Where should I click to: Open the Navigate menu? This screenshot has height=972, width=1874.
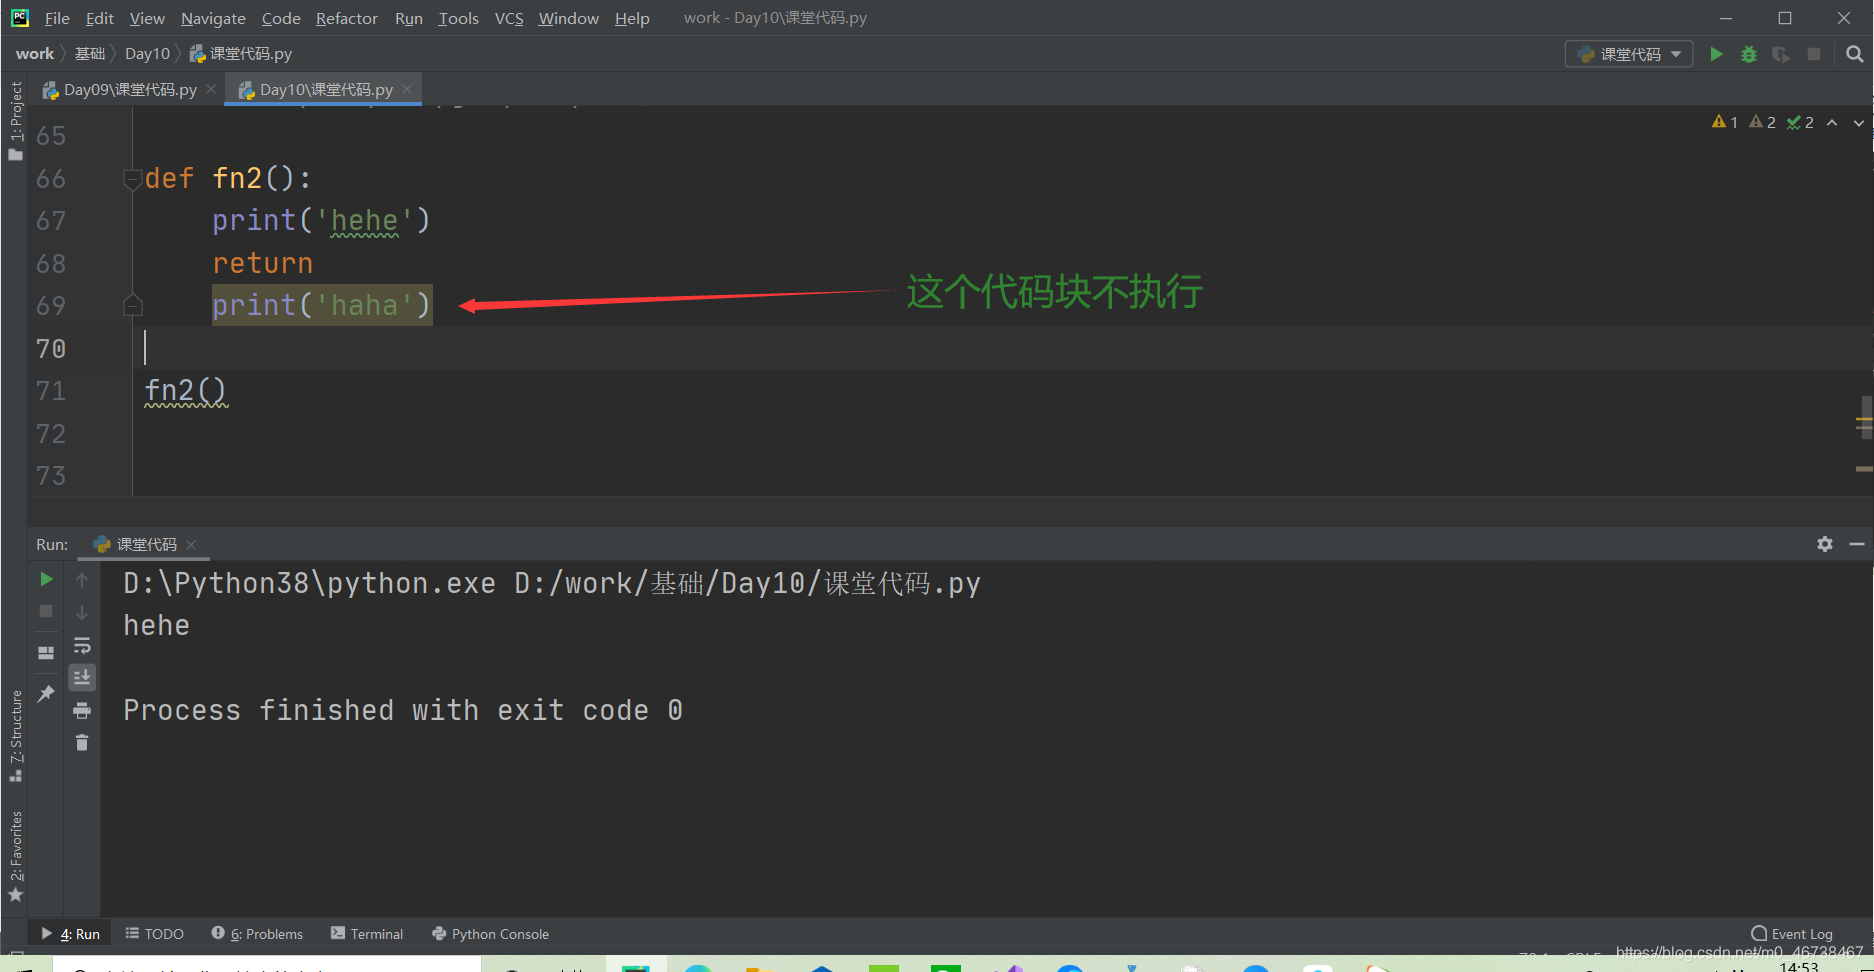pyautogui.click(x=213, y=18)
